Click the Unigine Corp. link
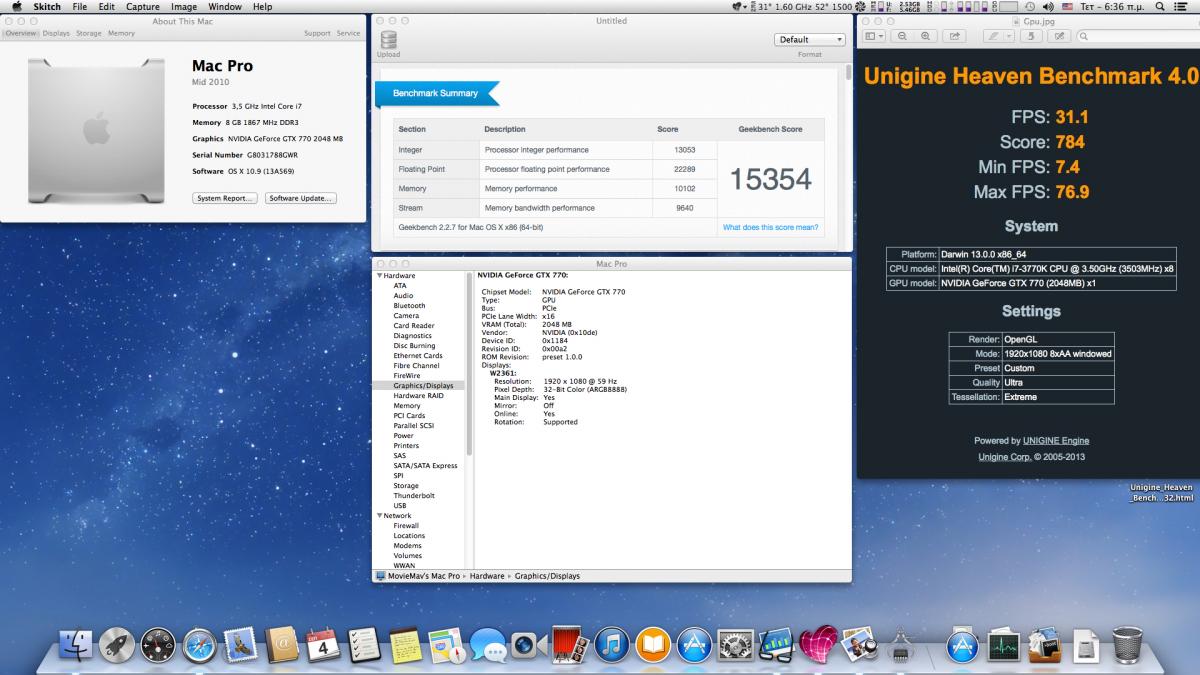Image resolution: width=1200 pixels, height=675 pixels. click(1004, 457)
